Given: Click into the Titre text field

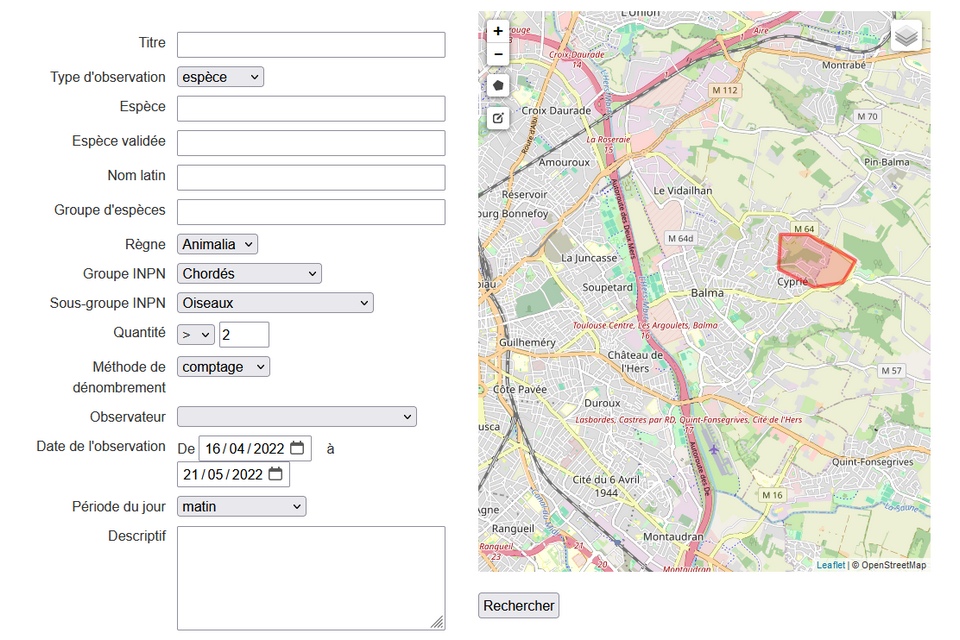Looking at the screenshot, I should [x=311, y=45].
